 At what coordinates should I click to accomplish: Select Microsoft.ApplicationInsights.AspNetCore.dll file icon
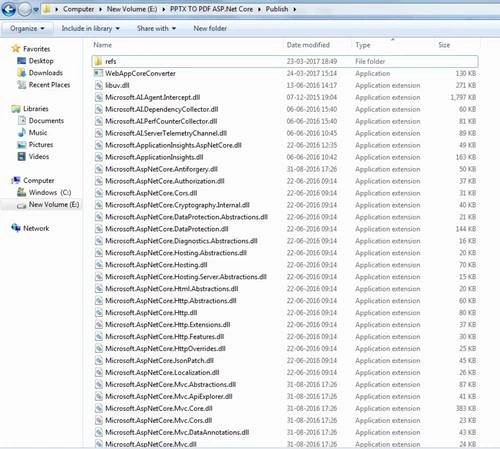tap(98, 145)
